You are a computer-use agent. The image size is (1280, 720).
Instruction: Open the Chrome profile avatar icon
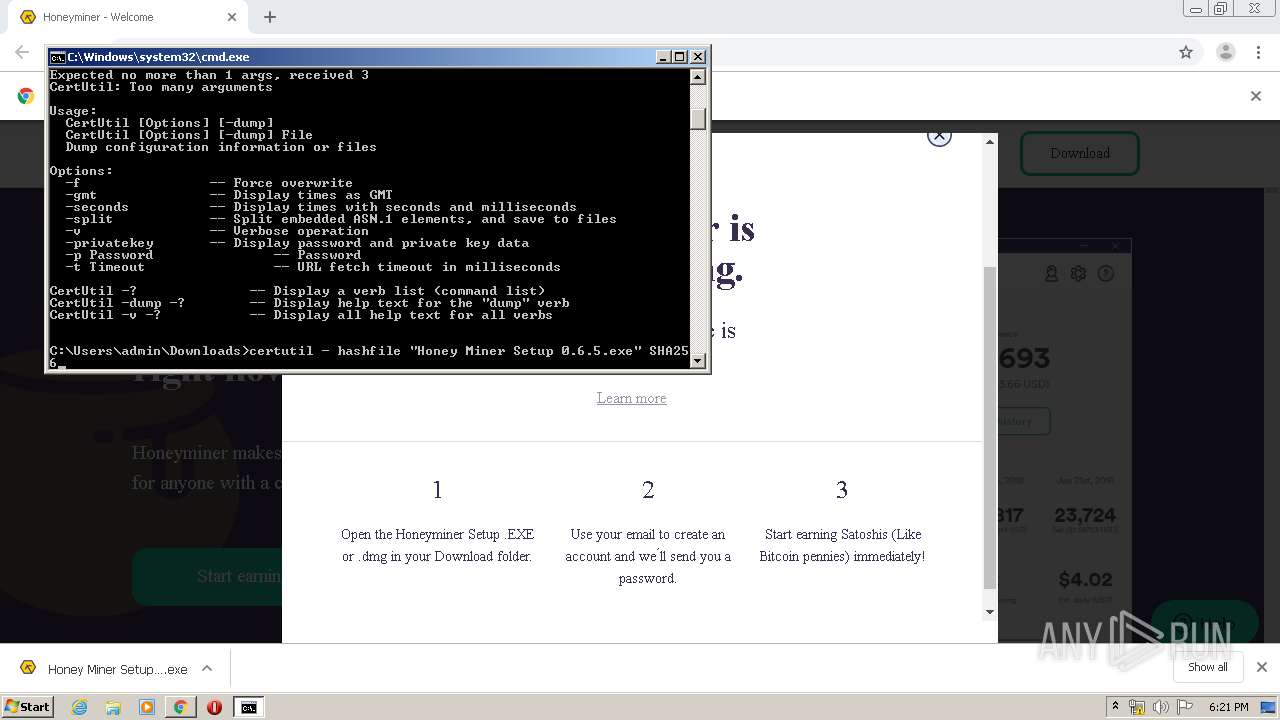[x=1225, y=52]
